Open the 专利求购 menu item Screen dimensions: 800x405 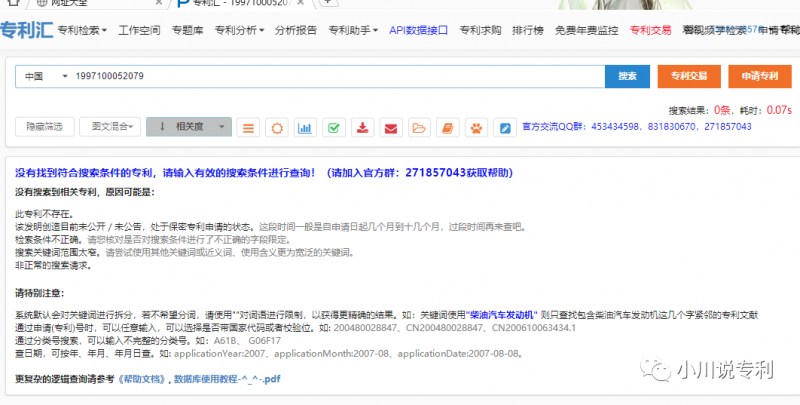[480, 30]
